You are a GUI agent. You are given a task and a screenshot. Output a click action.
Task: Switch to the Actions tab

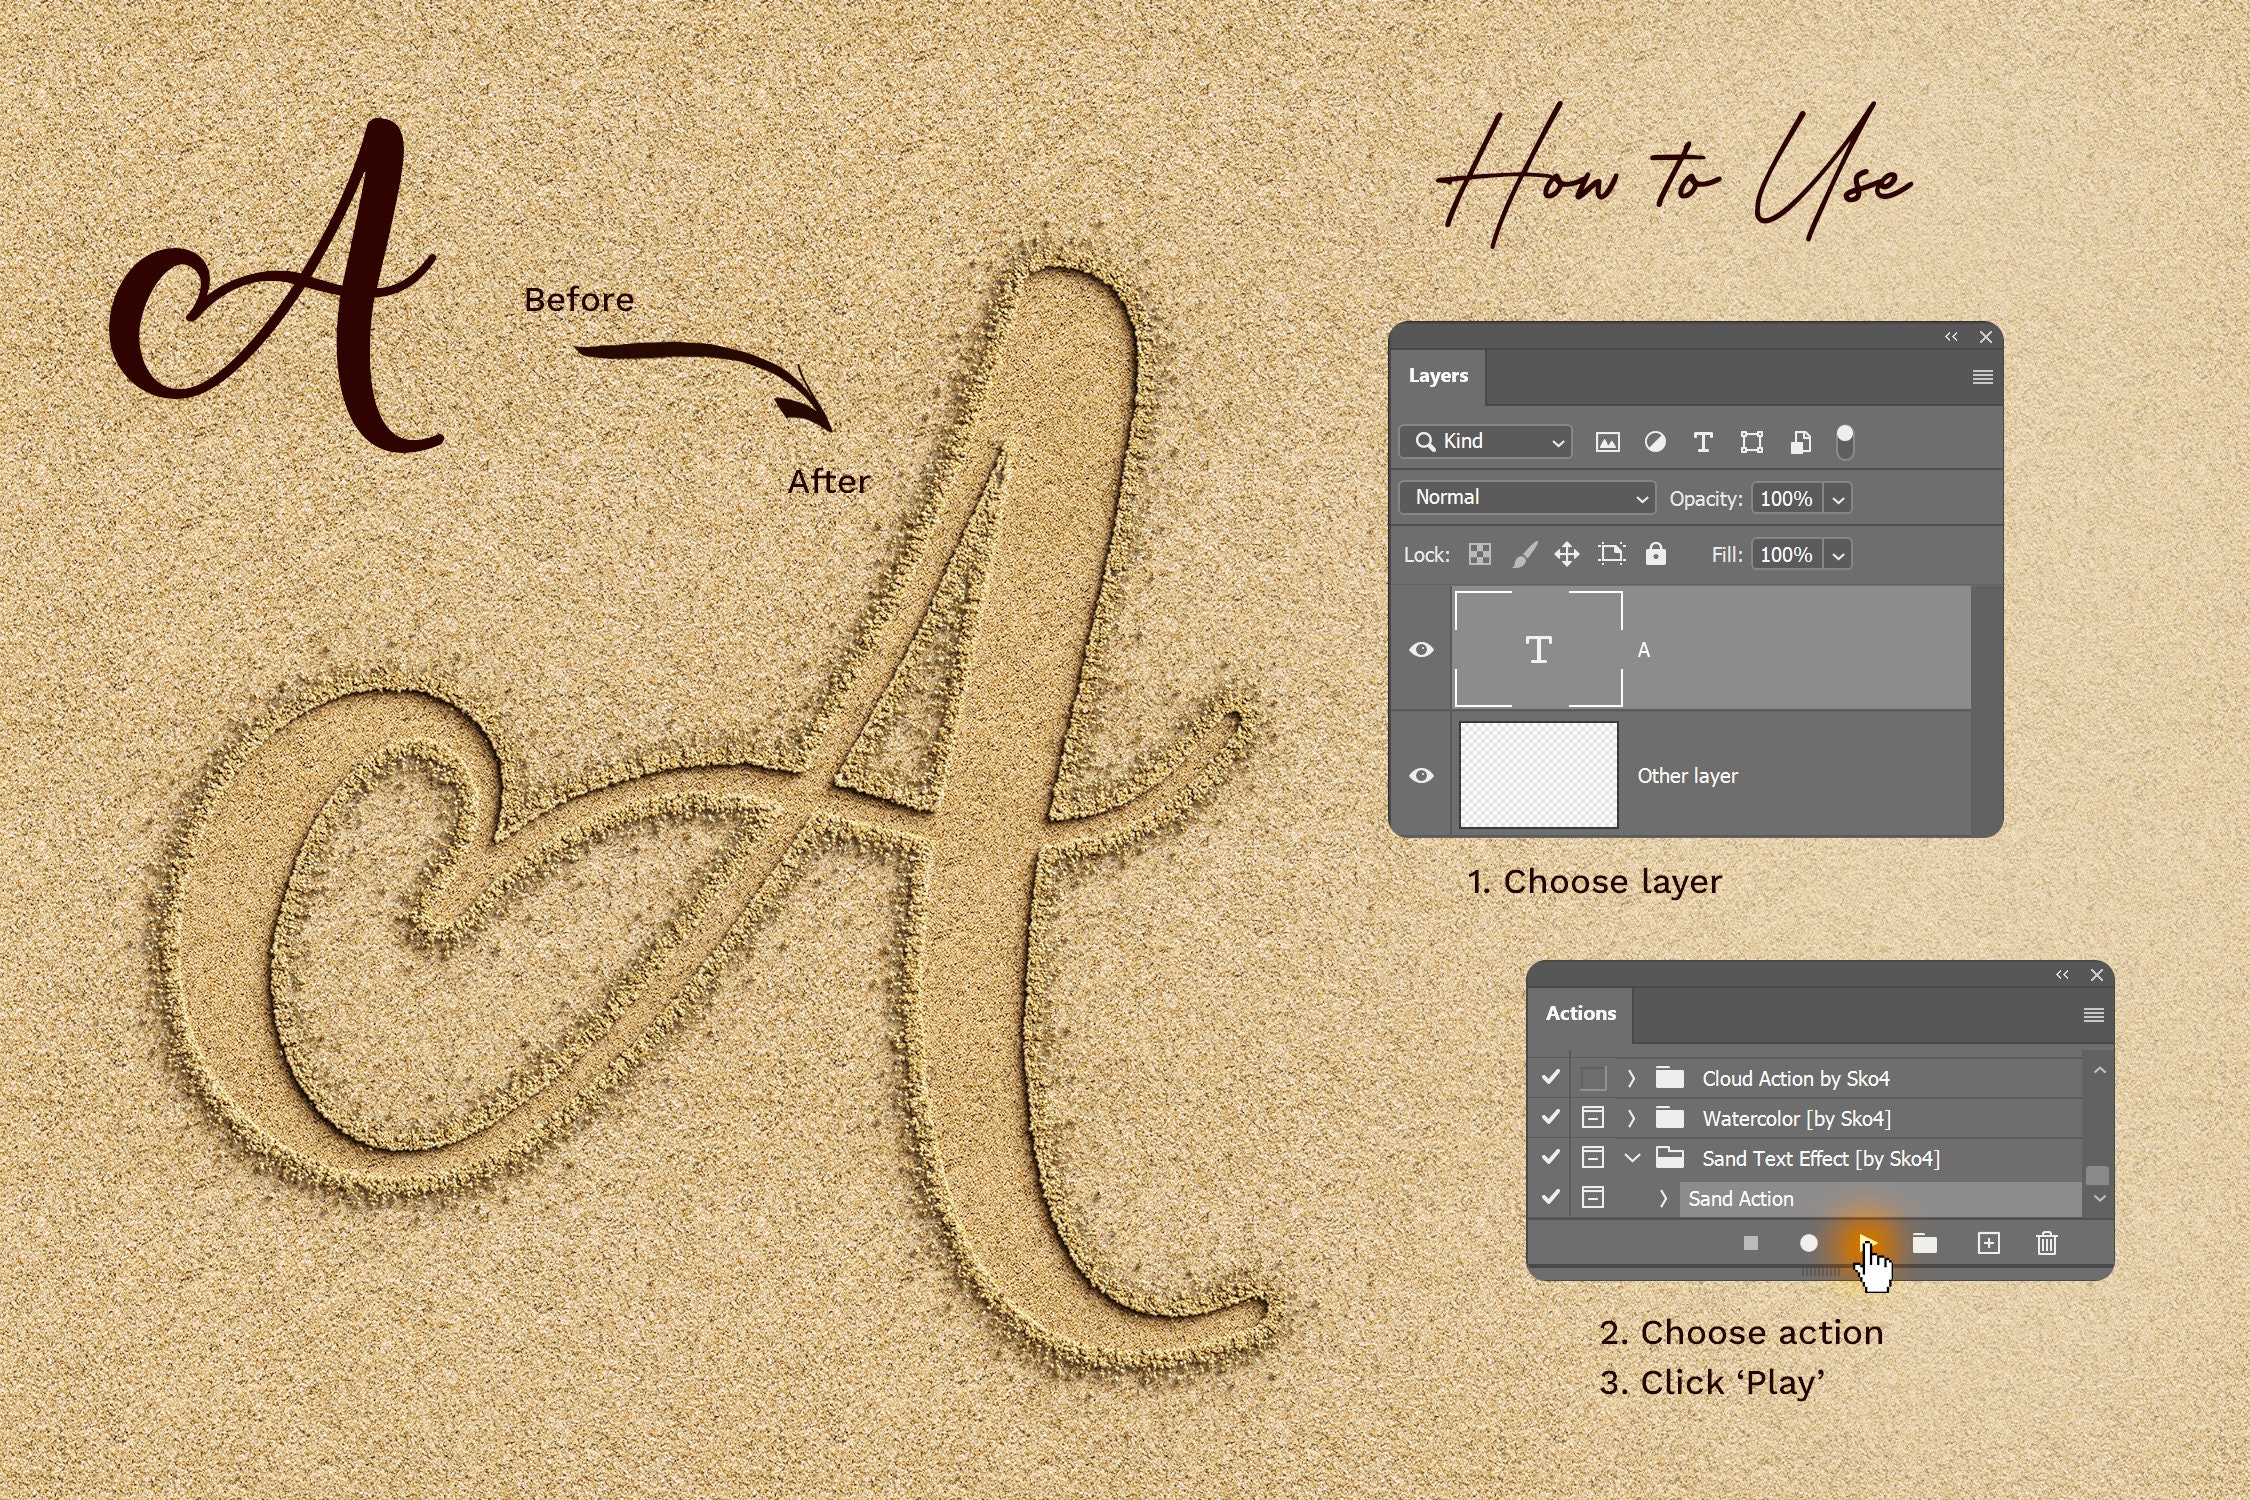tap(1580, 1013)
